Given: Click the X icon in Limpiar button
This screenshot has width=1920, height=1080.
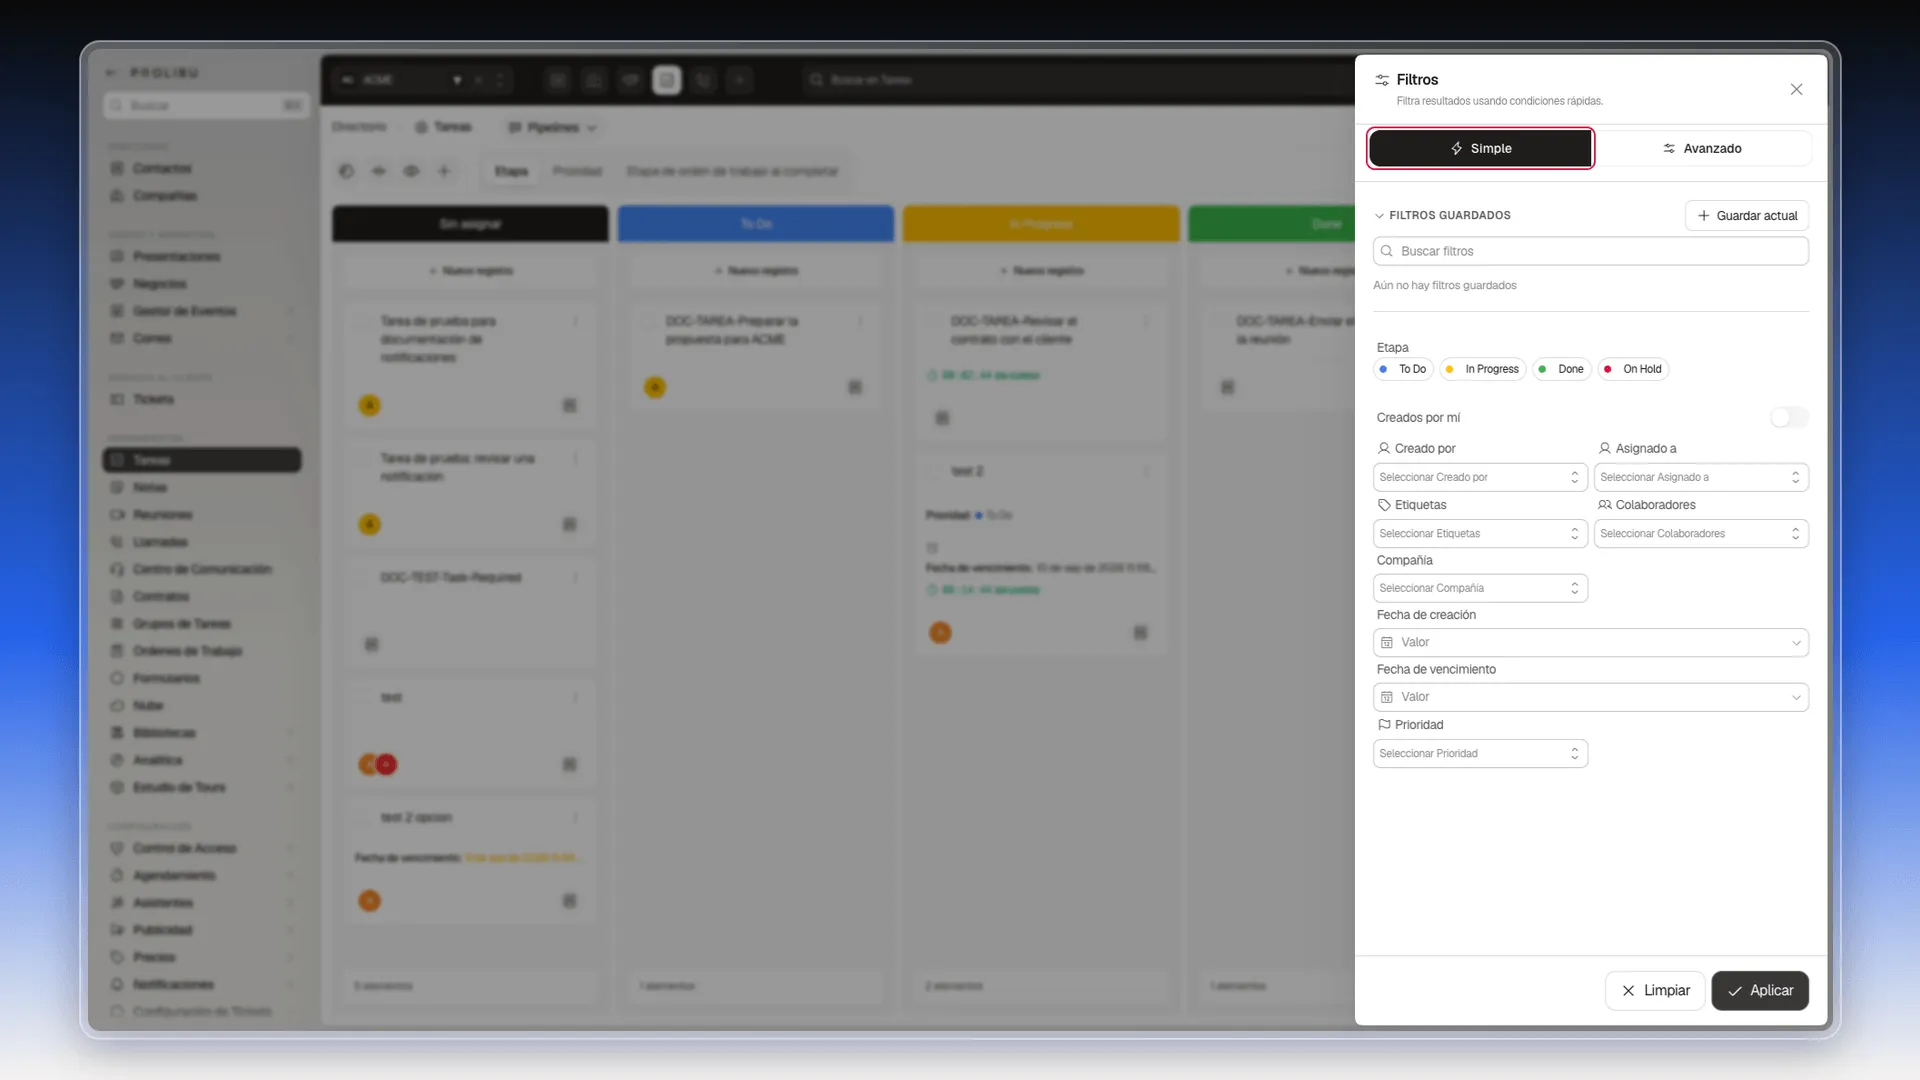Looking at the screenshot, I should [1628, 990].
